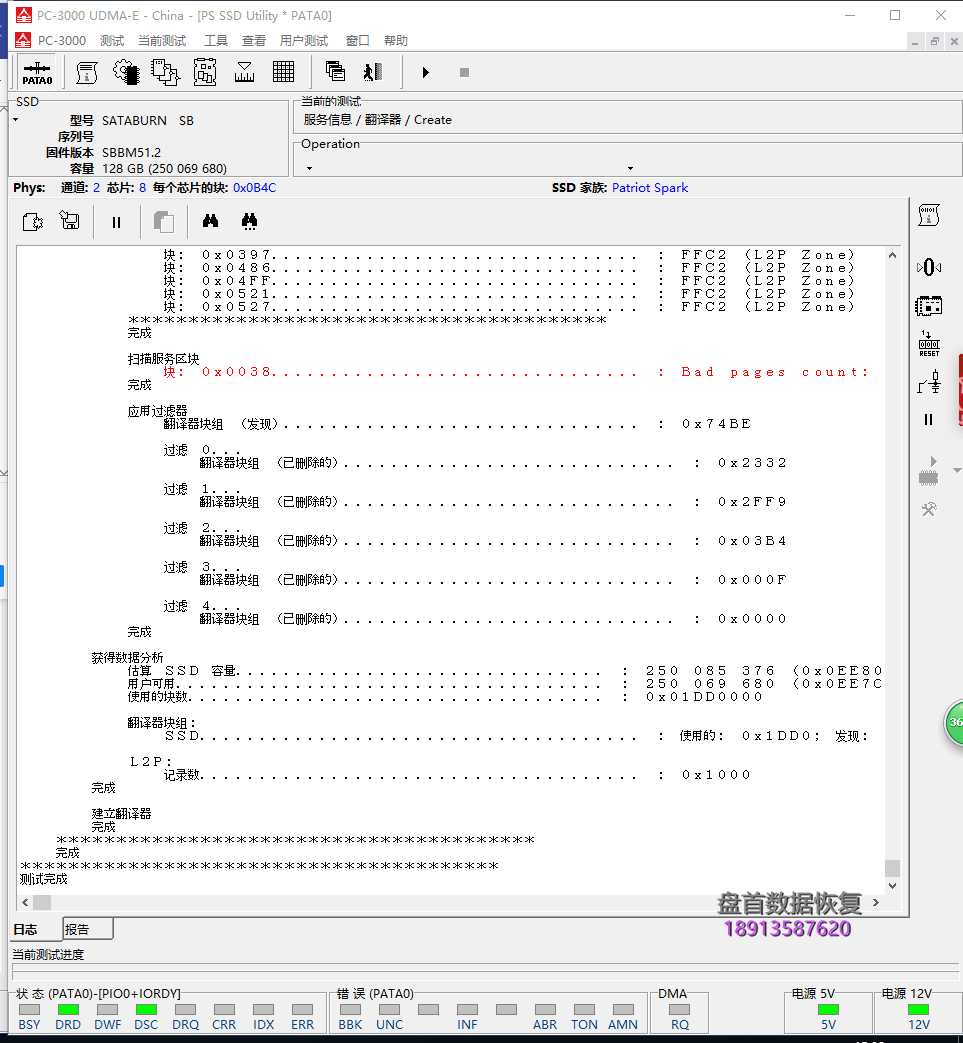This screenshot has width=963, height=1043.
Task: Click the ERR status indicator
Action: pyautogui.click(x=303, y=1010)
